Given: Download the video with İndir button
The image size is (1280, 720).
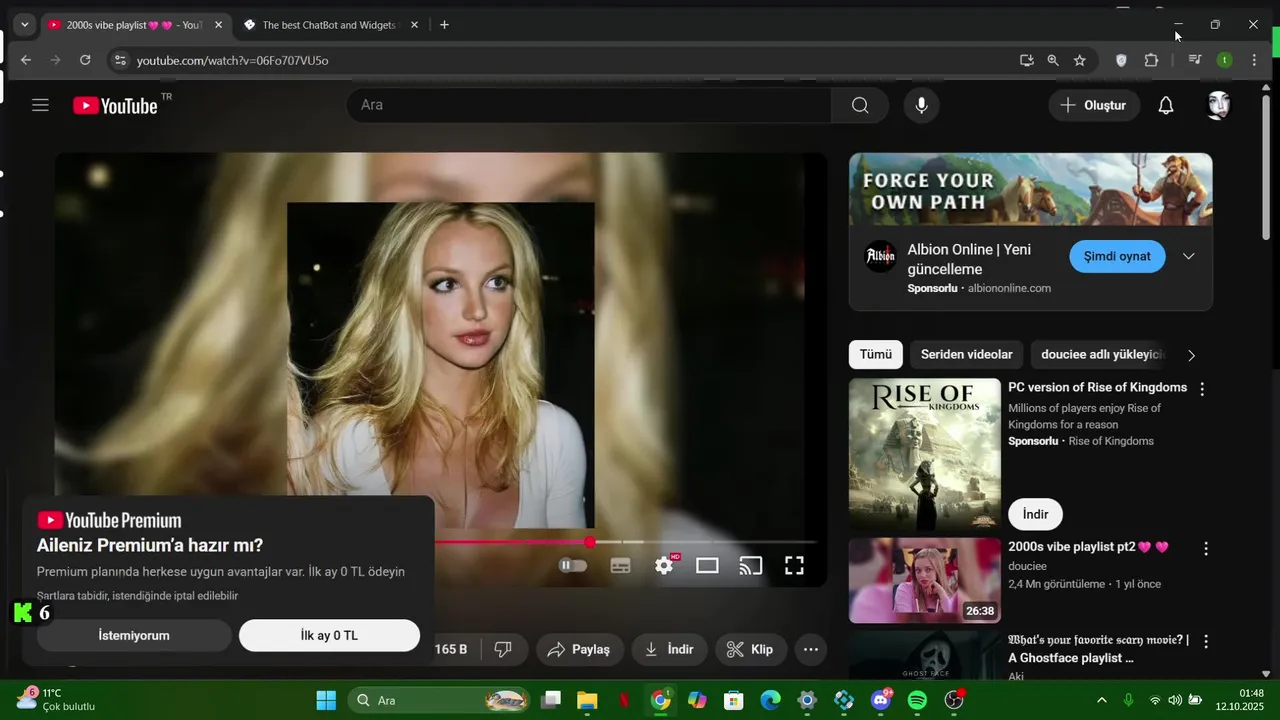Looking at the screenshot, I should click(x=669, y=649).
